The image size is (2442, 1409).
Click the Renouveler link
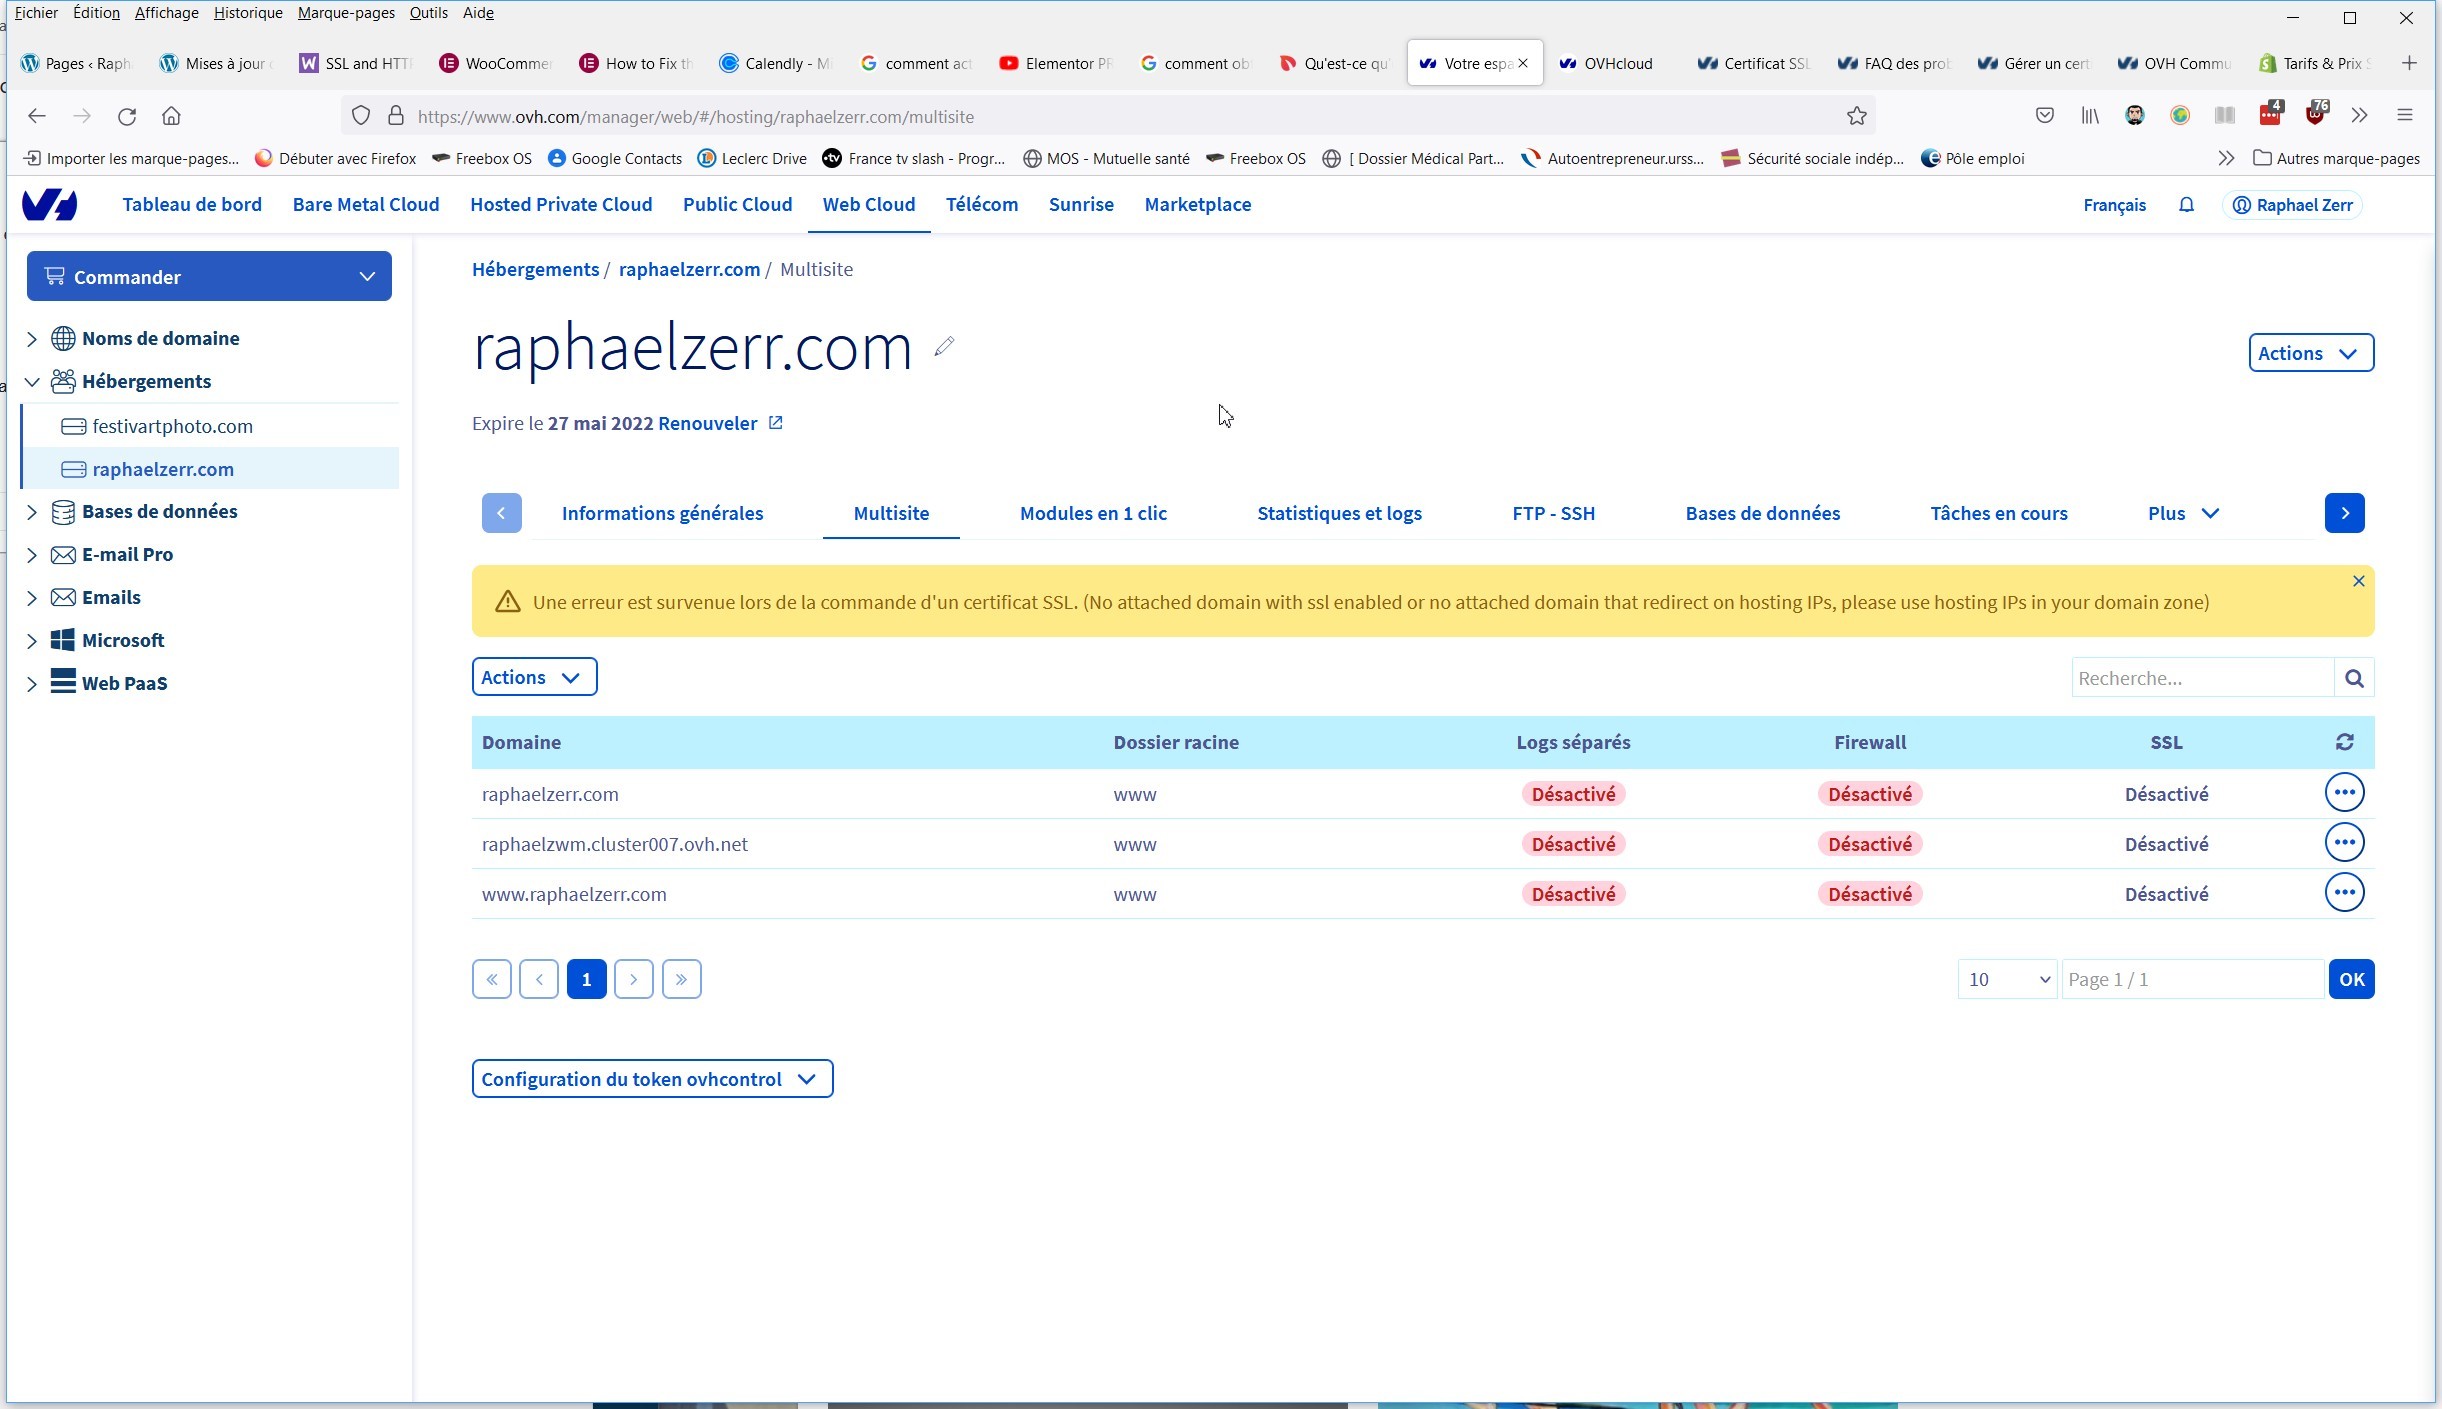click(x=708, y=423)
